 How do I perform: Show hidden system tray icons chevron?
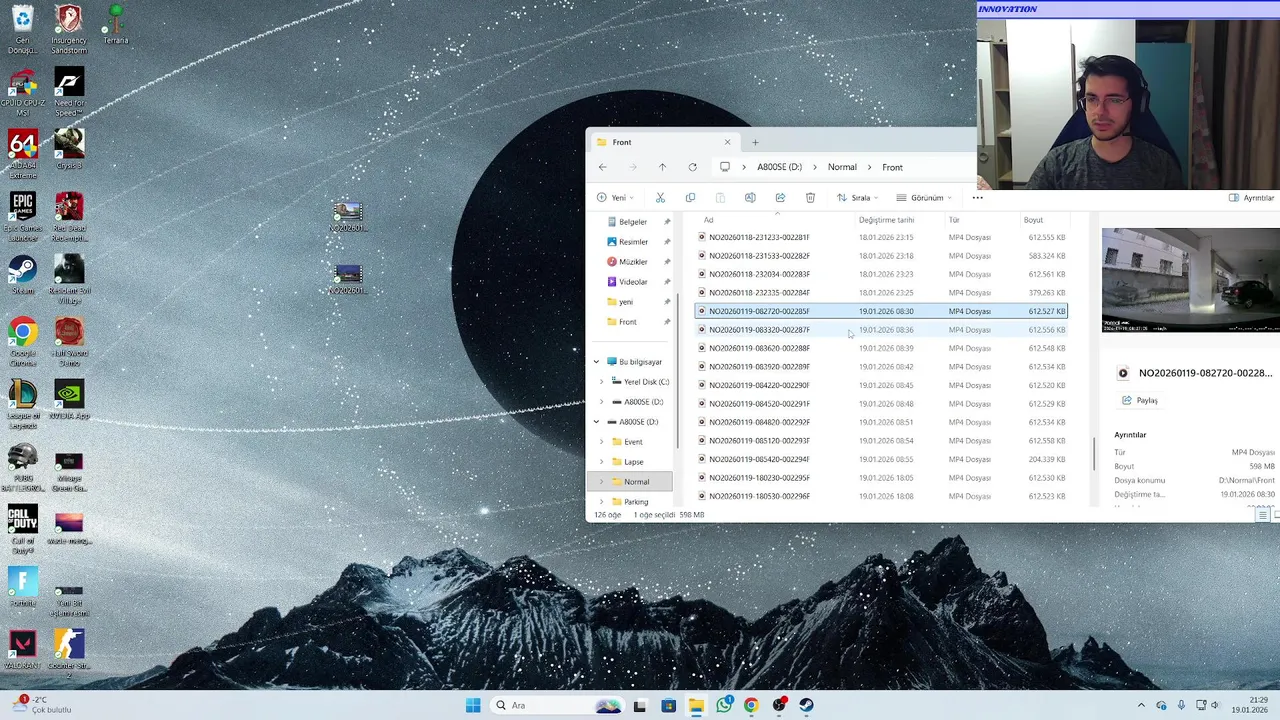[x=1141, y=705]
